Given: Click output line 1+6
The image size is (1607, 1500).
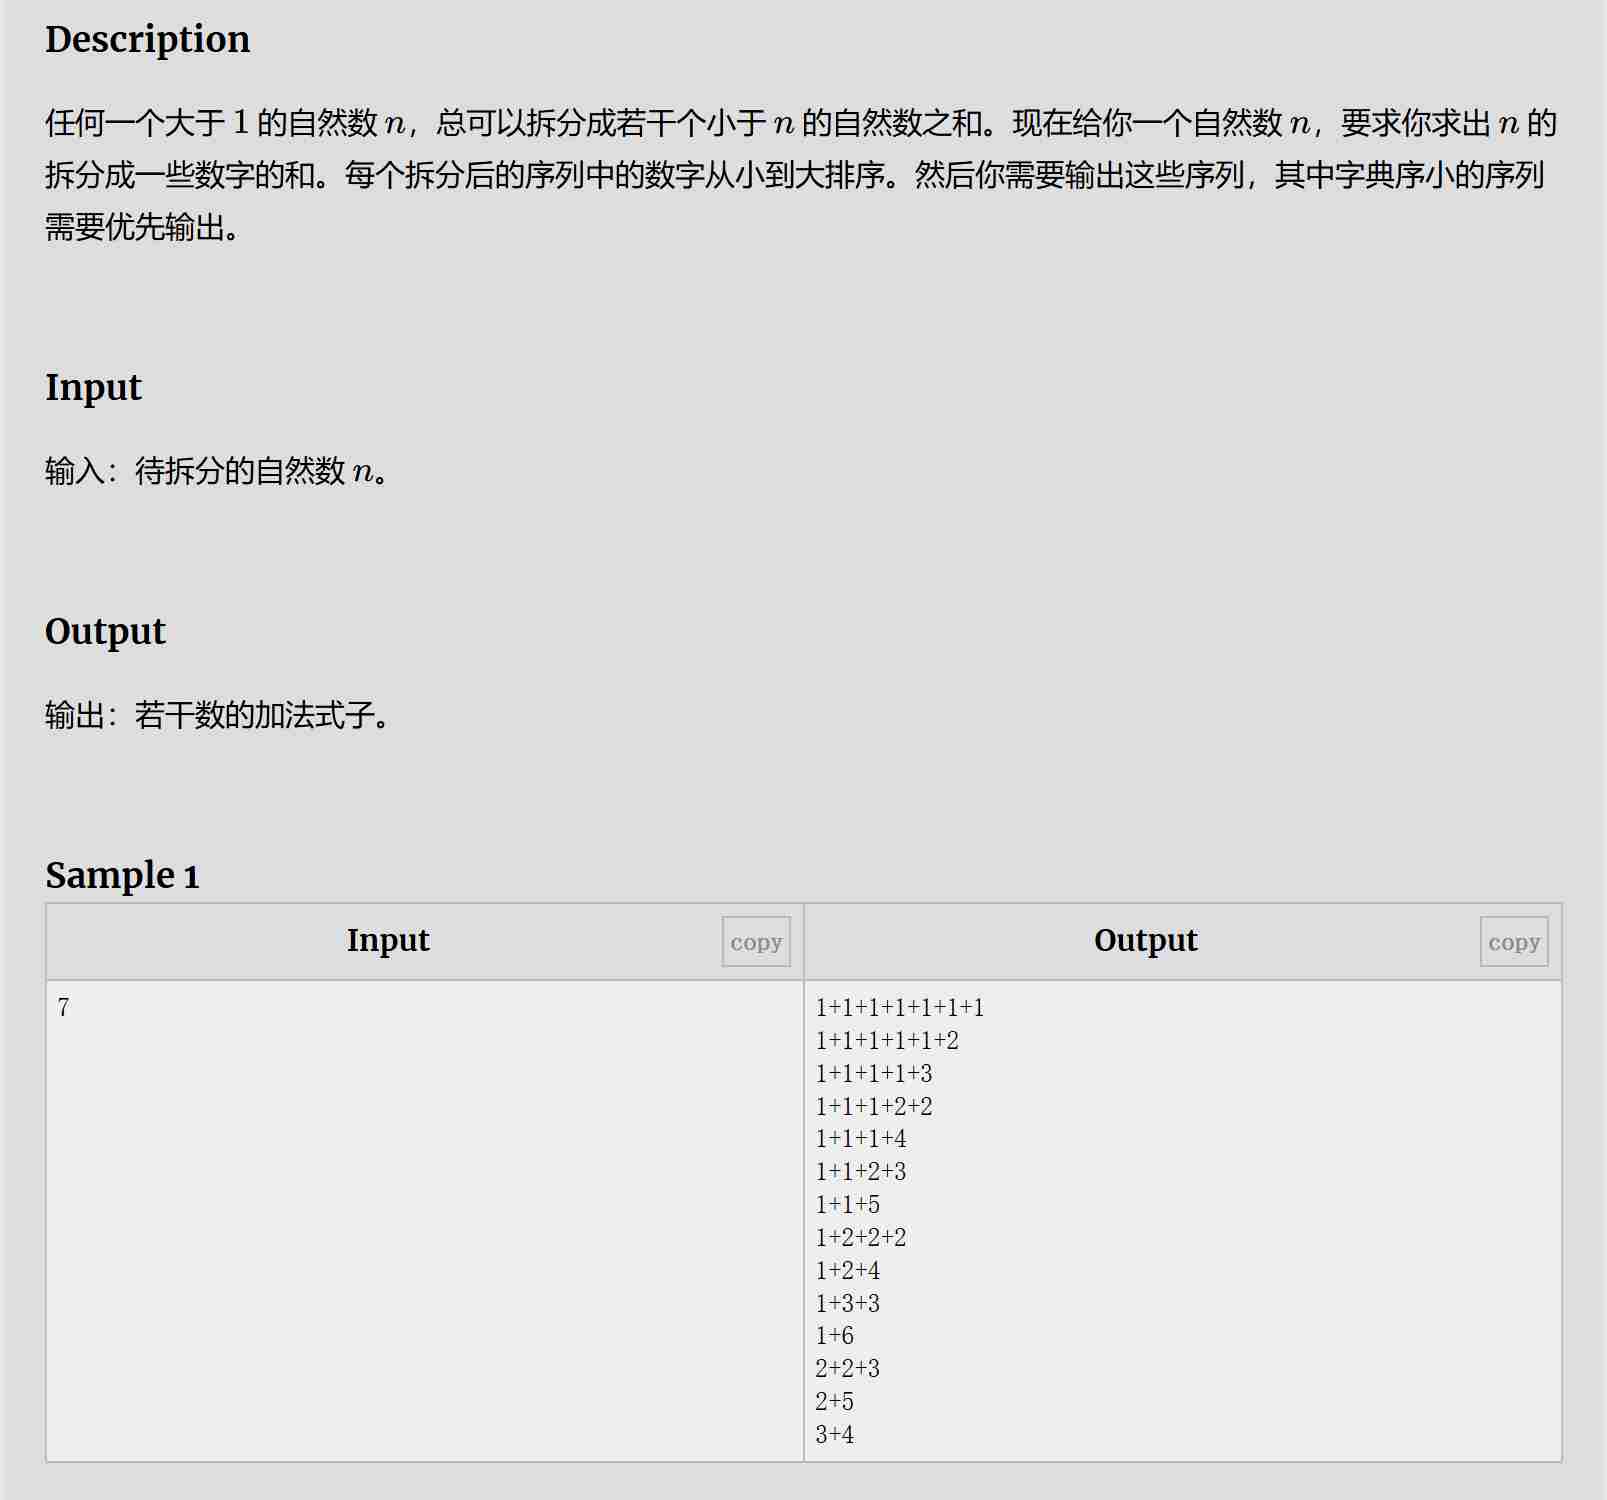Looking at the screenshot, I should [835, 1336].
